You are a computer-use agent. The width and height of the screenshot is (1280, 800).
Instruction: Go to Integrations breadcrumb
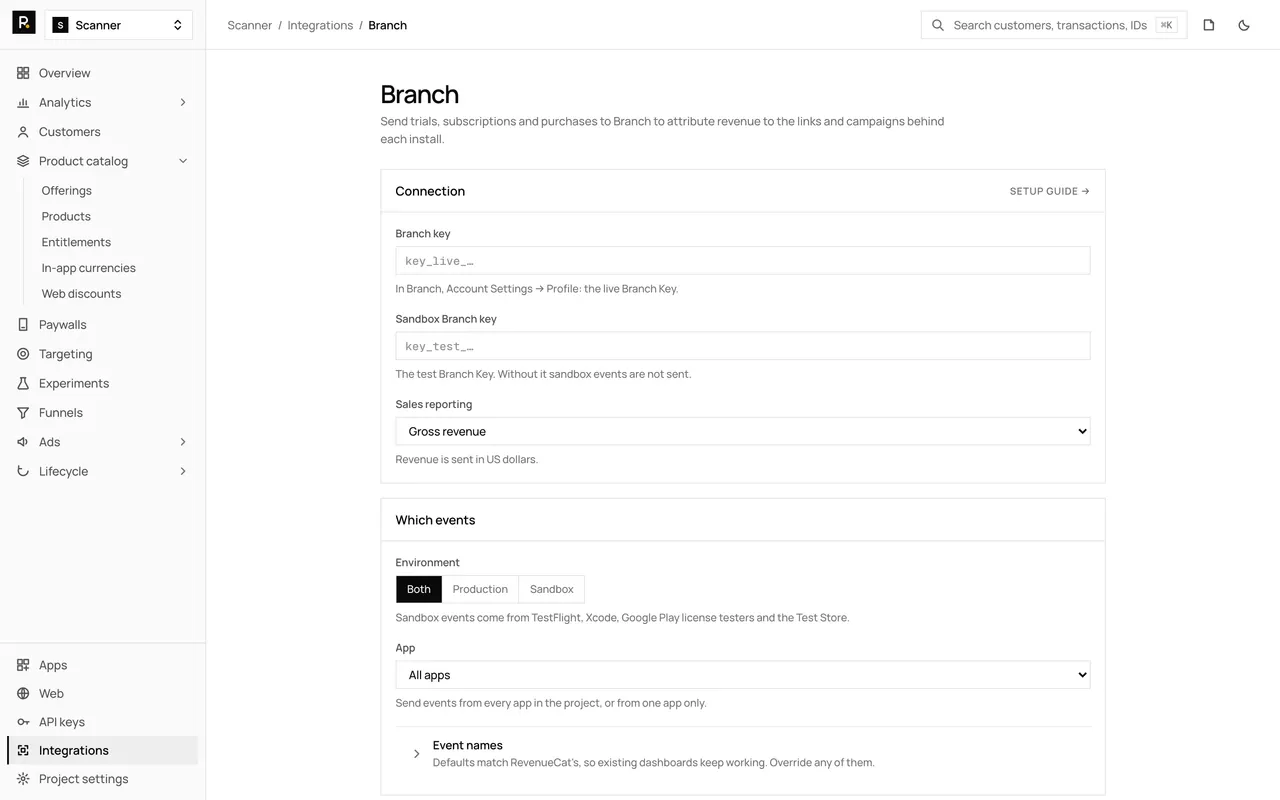(320, 25)
